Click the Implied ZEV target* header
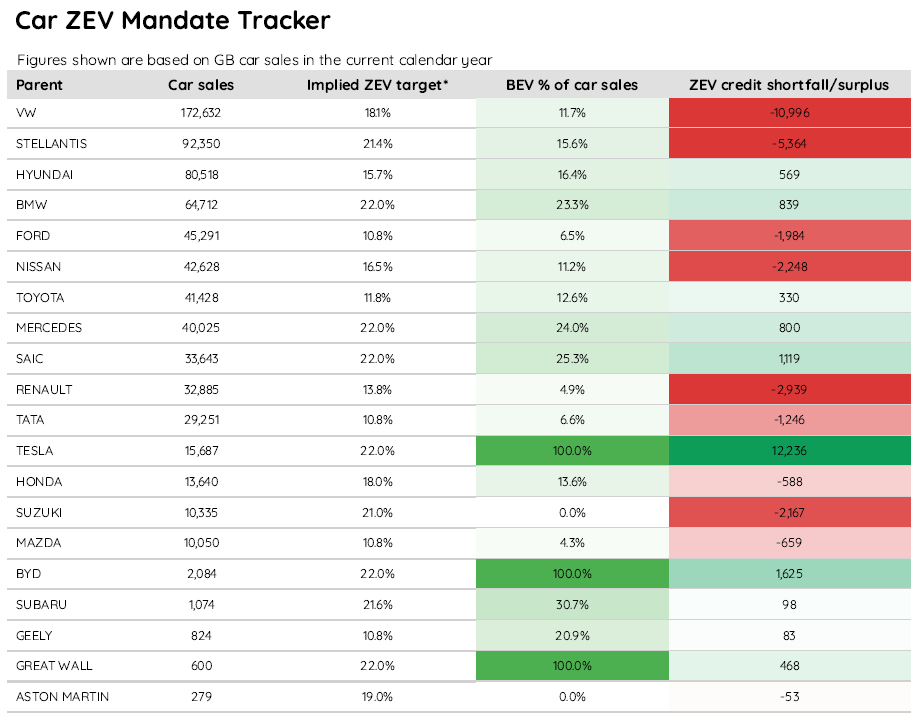 tap(377, 85)
